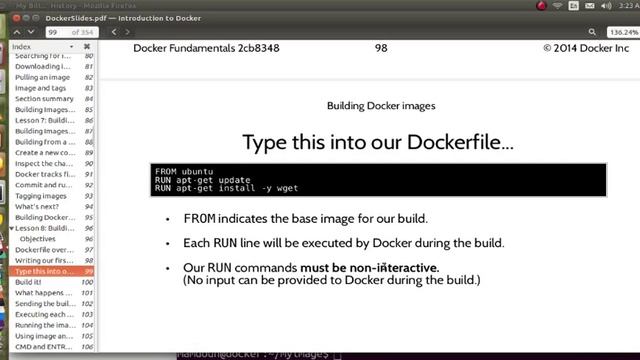Screen dimensions: 640x360
Task: Open 'Objectives' index entry
Action: 53,239
